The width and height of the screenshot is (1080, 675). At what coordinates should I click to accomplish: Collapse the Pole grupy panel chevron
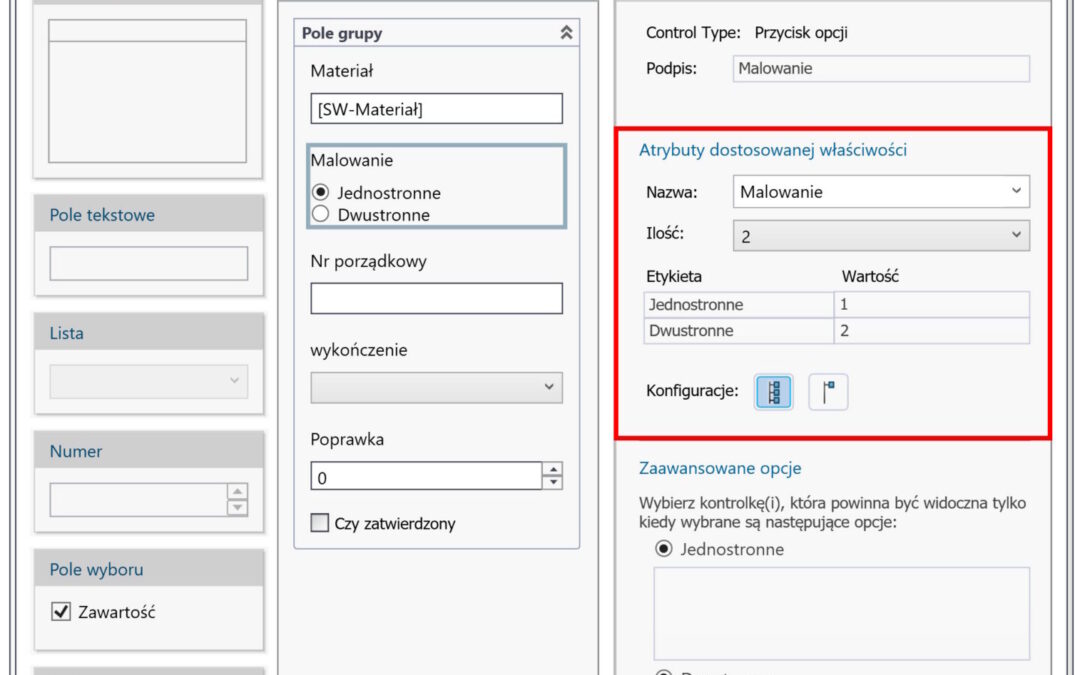(566, 33)
